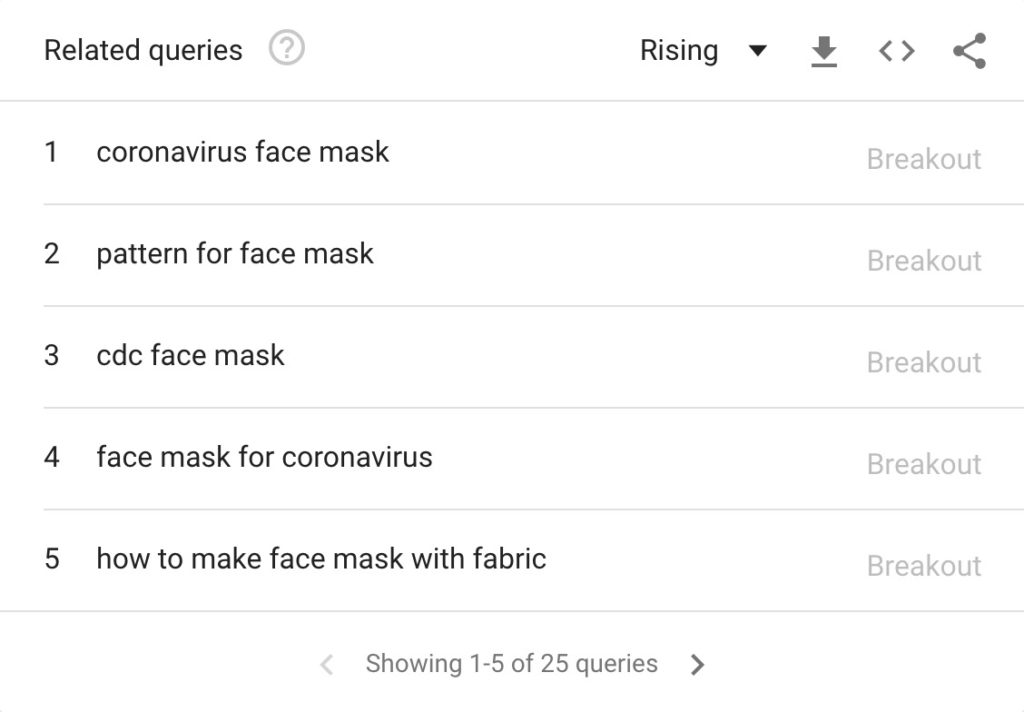Viewport: 1024px width, 712px height.
Task: Open the "face mask for coronavirus" query
Action: click(264, 457)
